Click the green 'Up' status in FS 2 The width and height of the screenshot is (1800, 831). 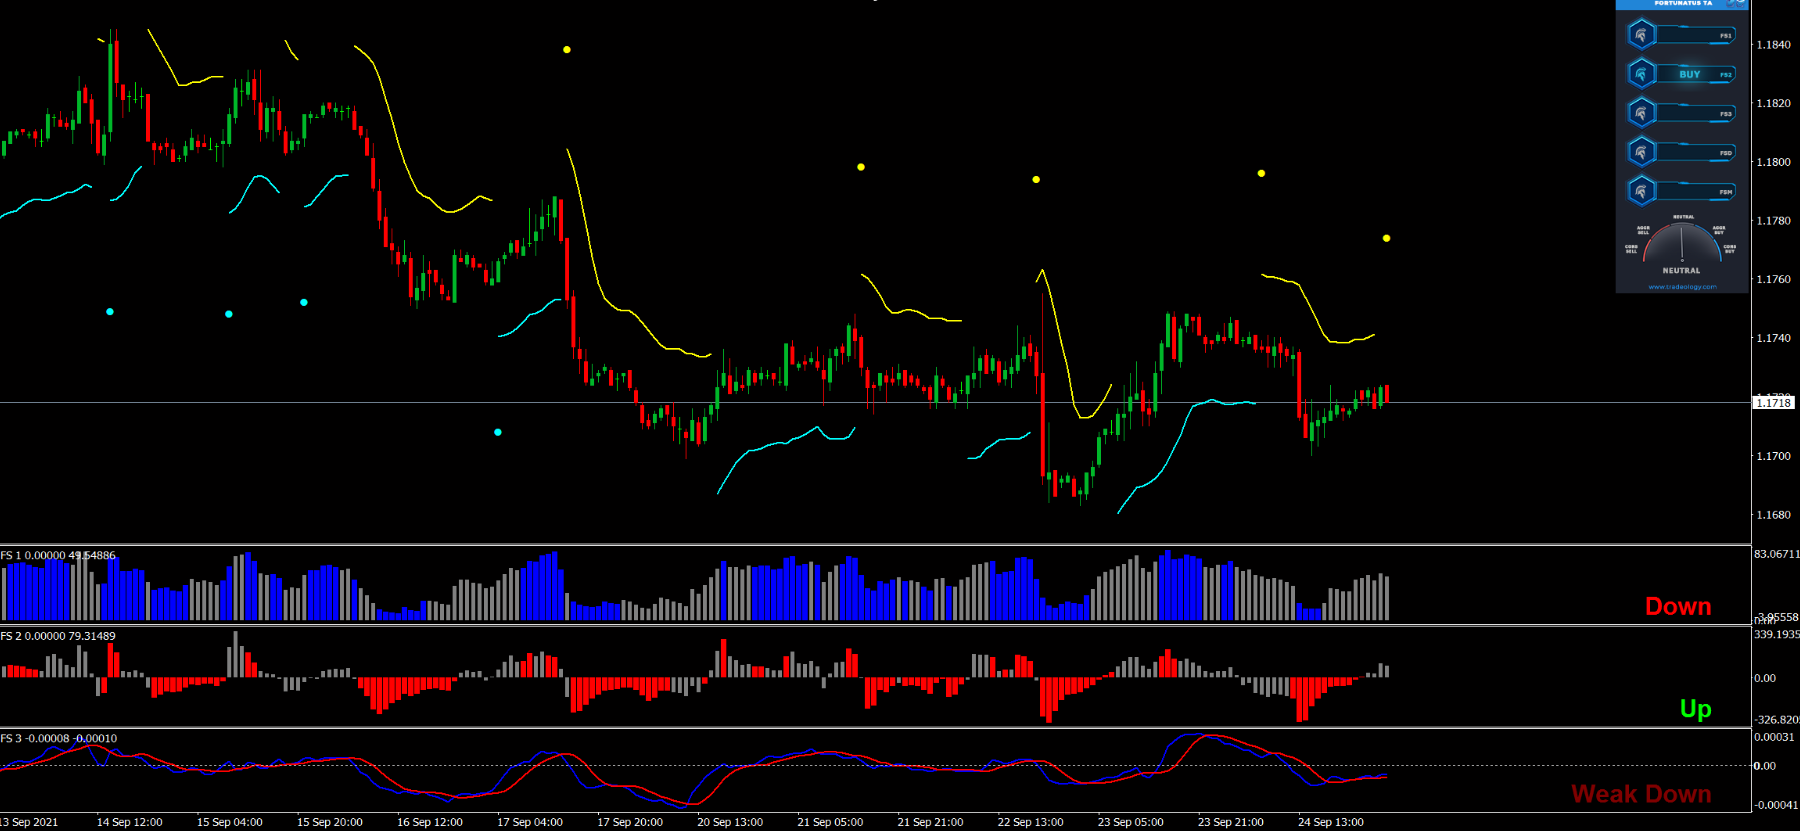pos(1695,709)
